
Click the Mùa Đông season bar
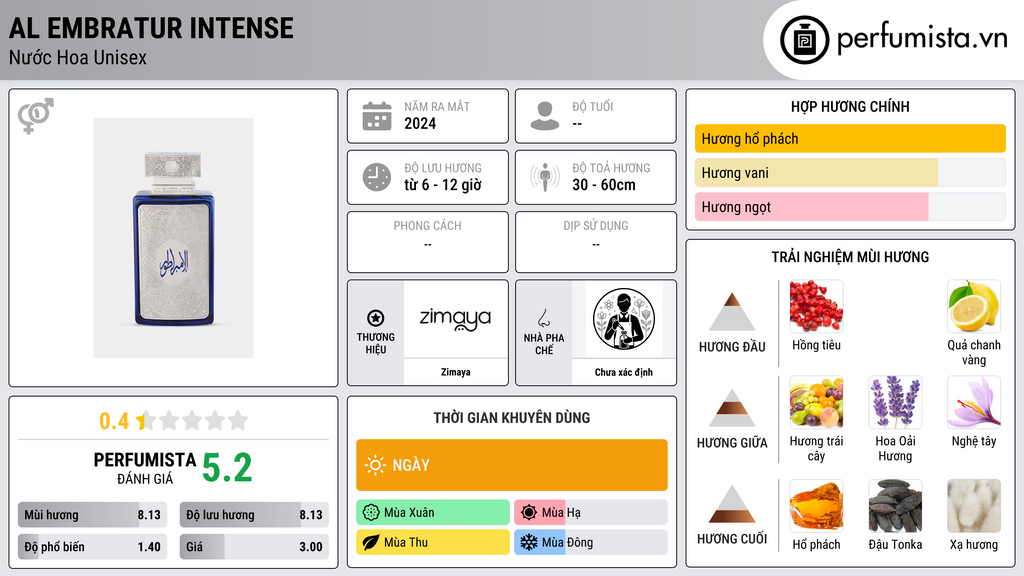click(x=591, y=542)
